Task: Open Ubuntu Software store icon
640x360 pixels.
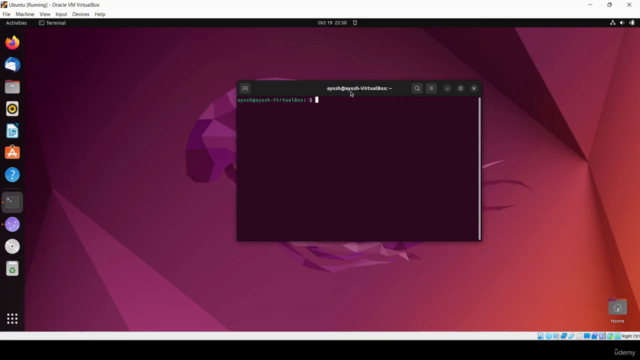Action: [x=12, y=153]
